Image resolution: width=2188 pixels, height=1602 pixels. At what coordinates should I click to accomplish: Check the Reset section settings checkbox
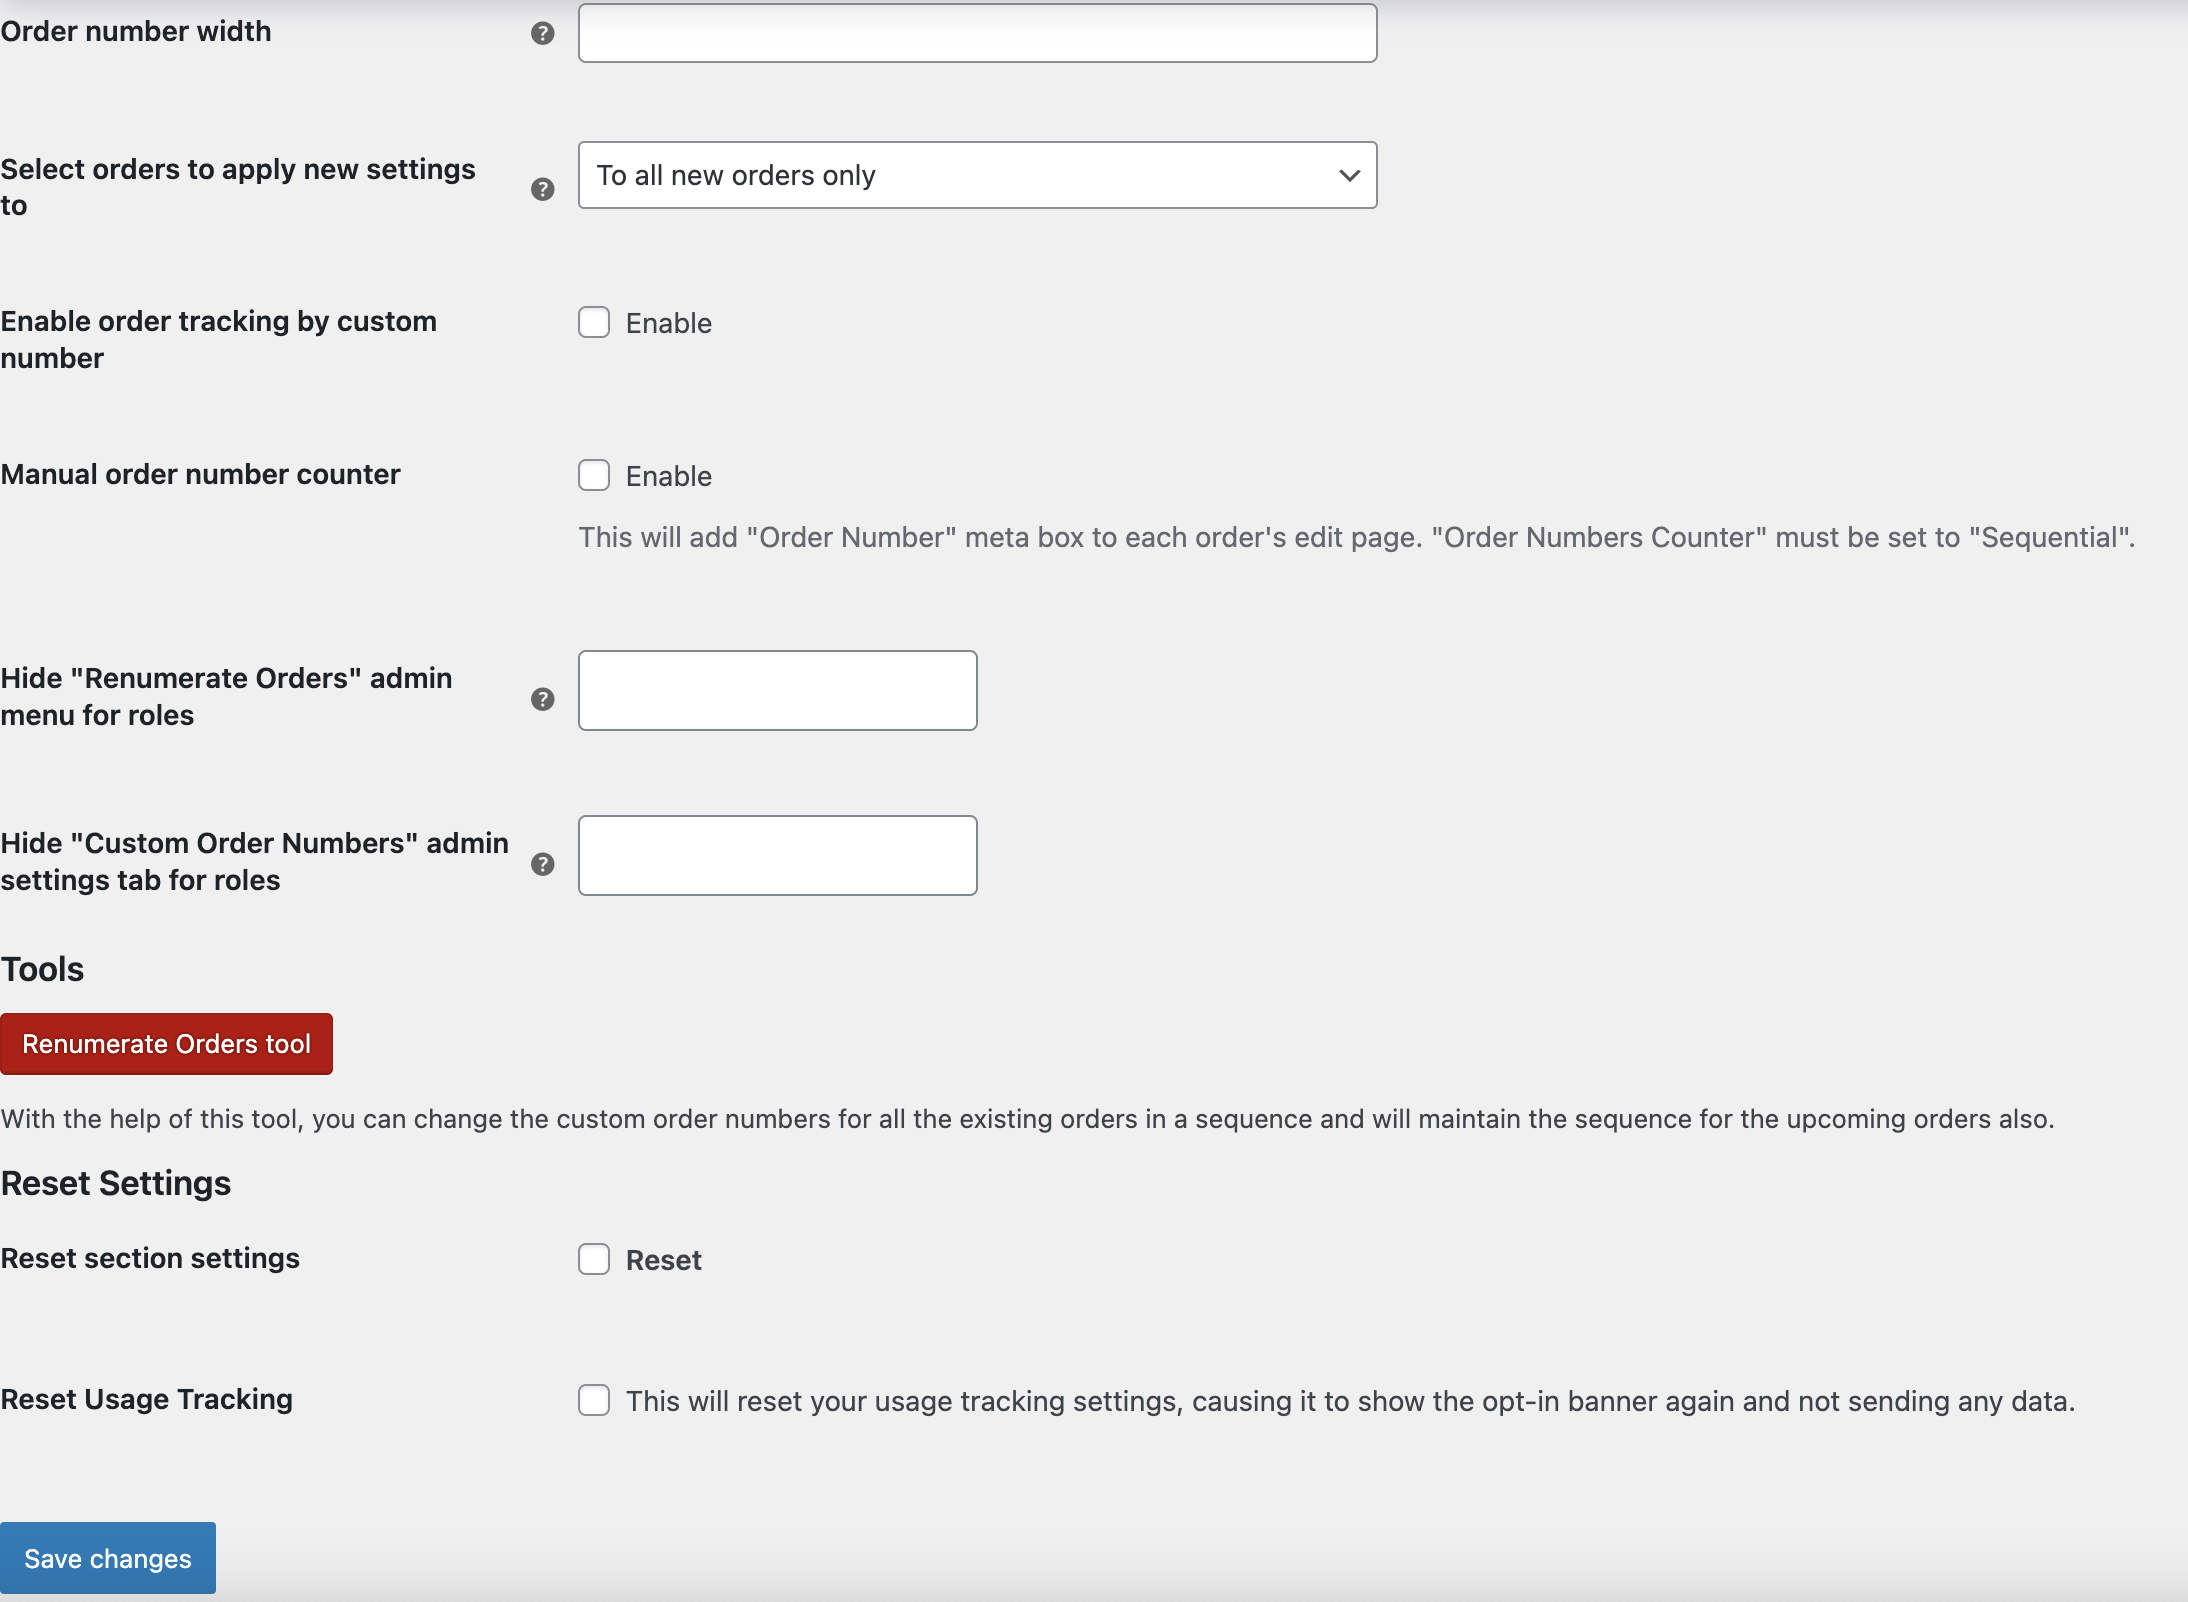point(594,1259)
